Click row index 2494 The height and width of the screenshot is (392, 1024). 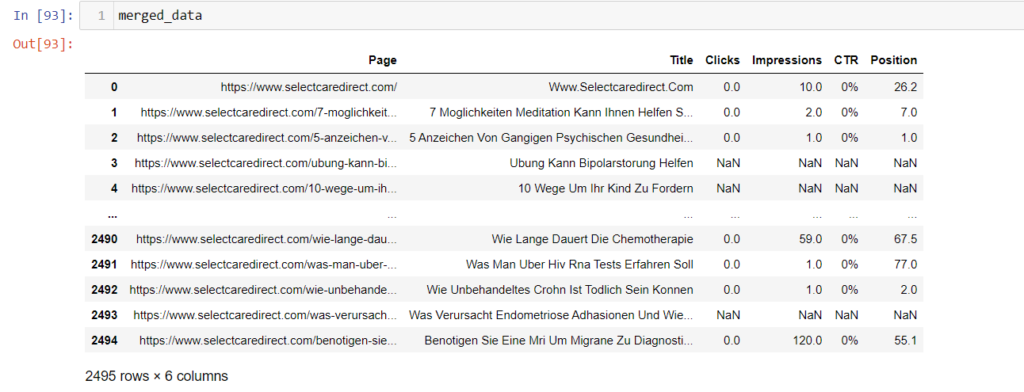pyautogui.click(x=104, y=340)
